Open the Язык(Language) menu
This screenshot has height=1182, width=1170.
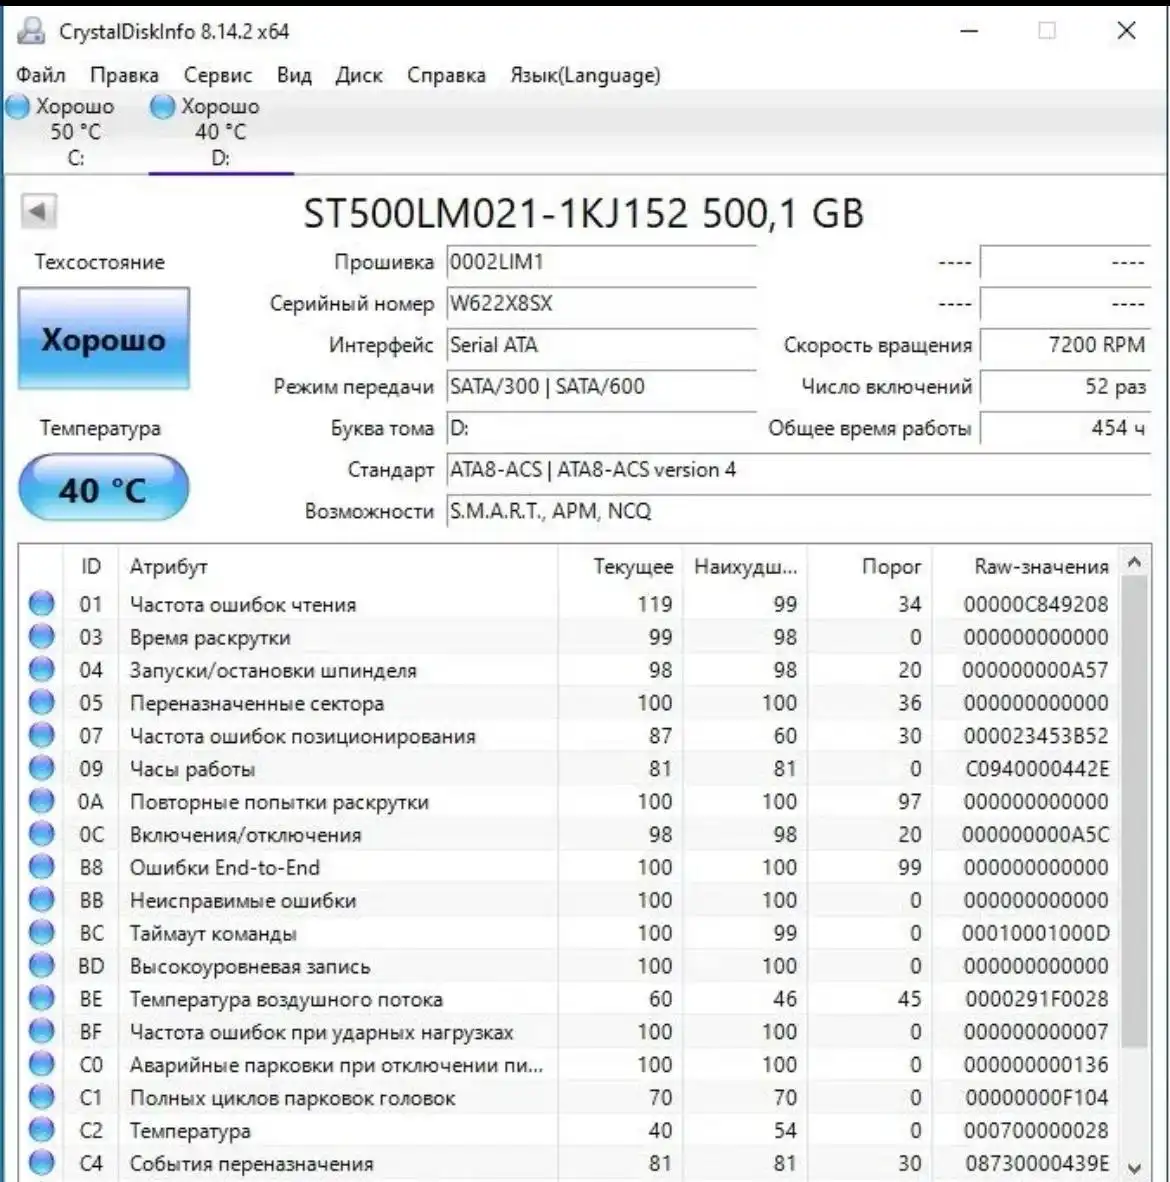pos(585,75)
